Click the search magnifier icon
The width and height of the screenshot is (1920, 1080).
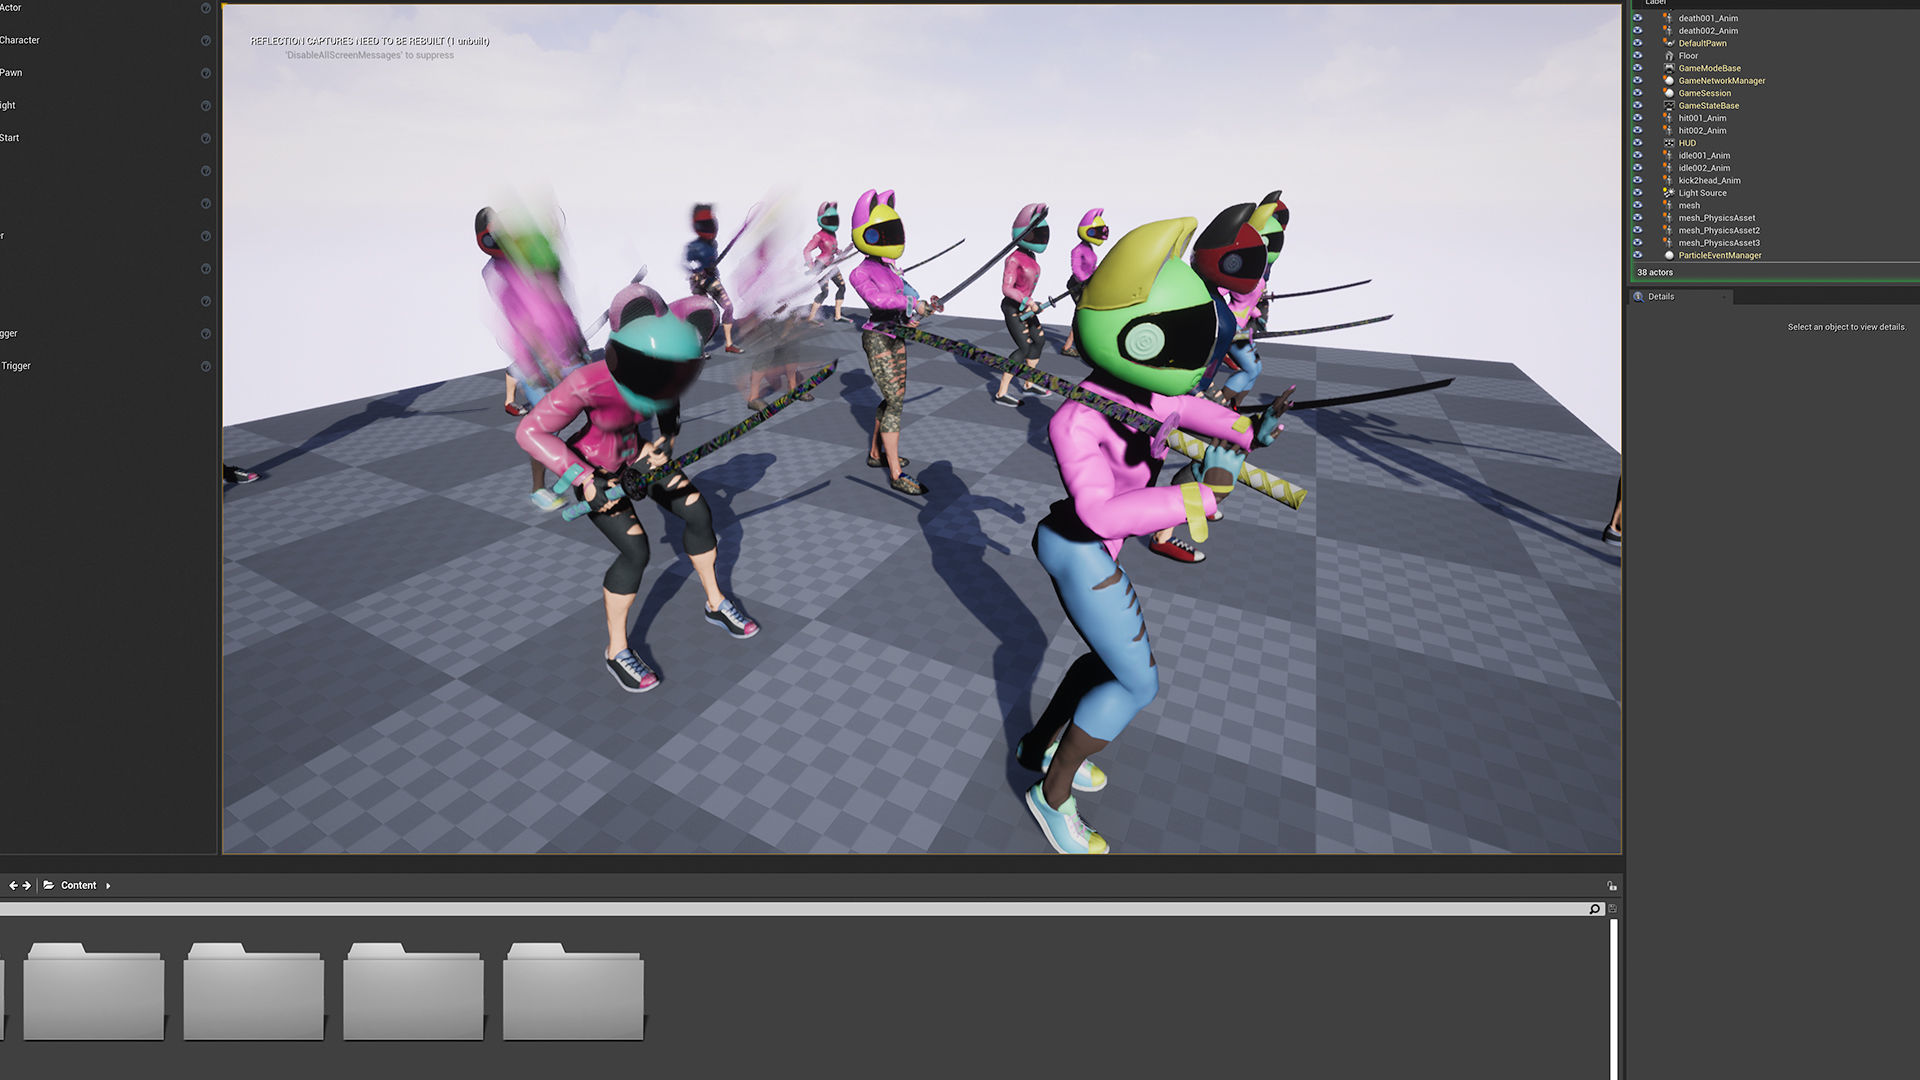(1595, 909)
